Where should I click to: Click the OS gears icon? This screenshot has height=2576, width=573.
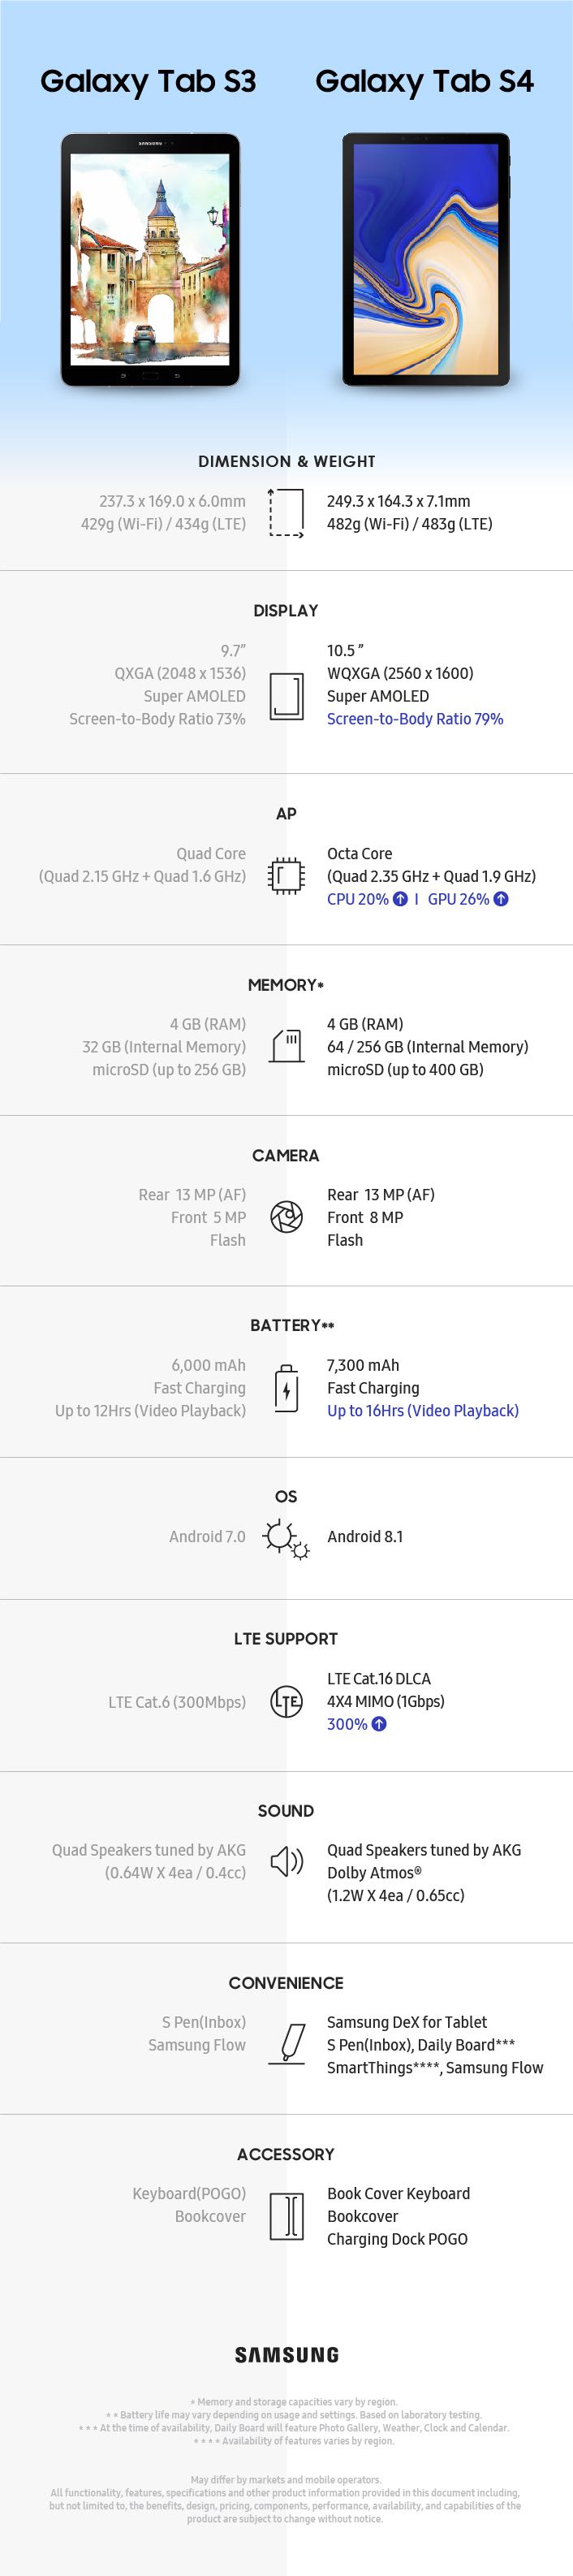pos(286,1538)
